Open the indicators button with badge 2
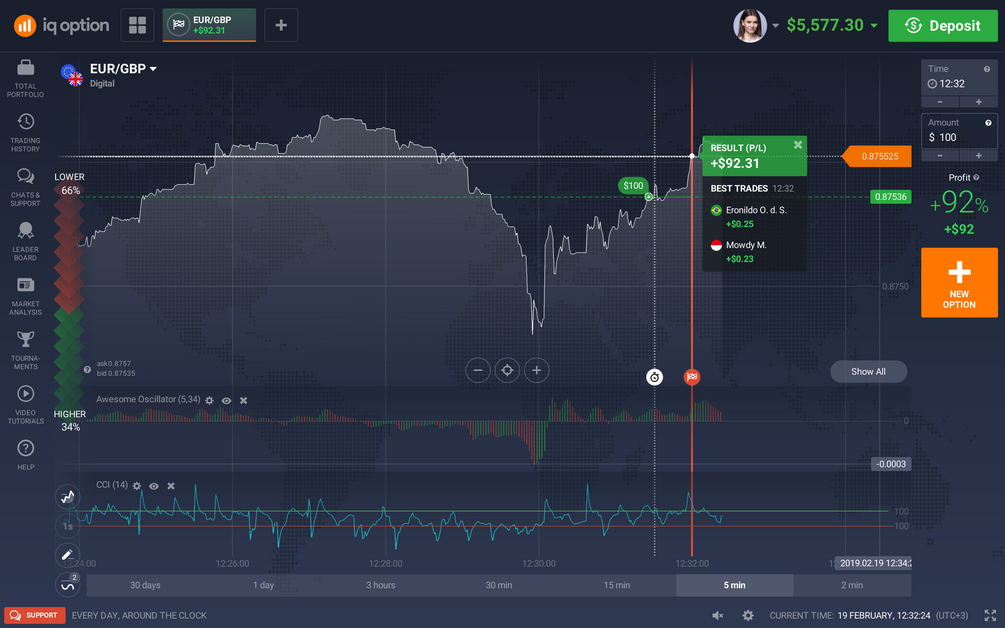Viewport: 1005px width, 628px height. click(67, 585)
